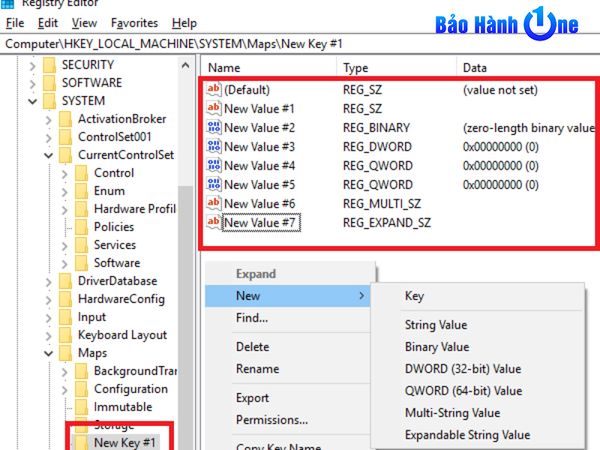Open the Favorites menu
The height and width of the screenshot is (450, 600).
point(134,22)
